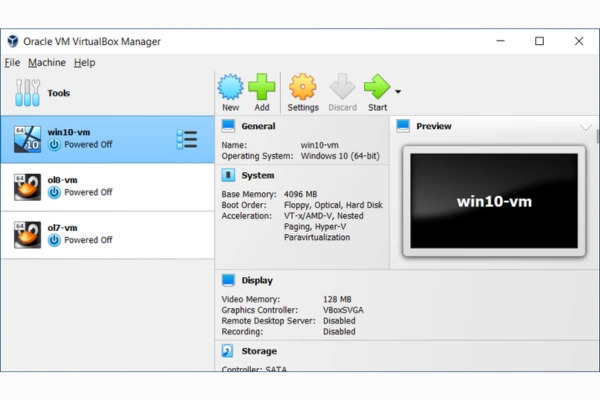Start the VM with the green arrow
This screenshot has height=400, width=600.
point(377,87)
